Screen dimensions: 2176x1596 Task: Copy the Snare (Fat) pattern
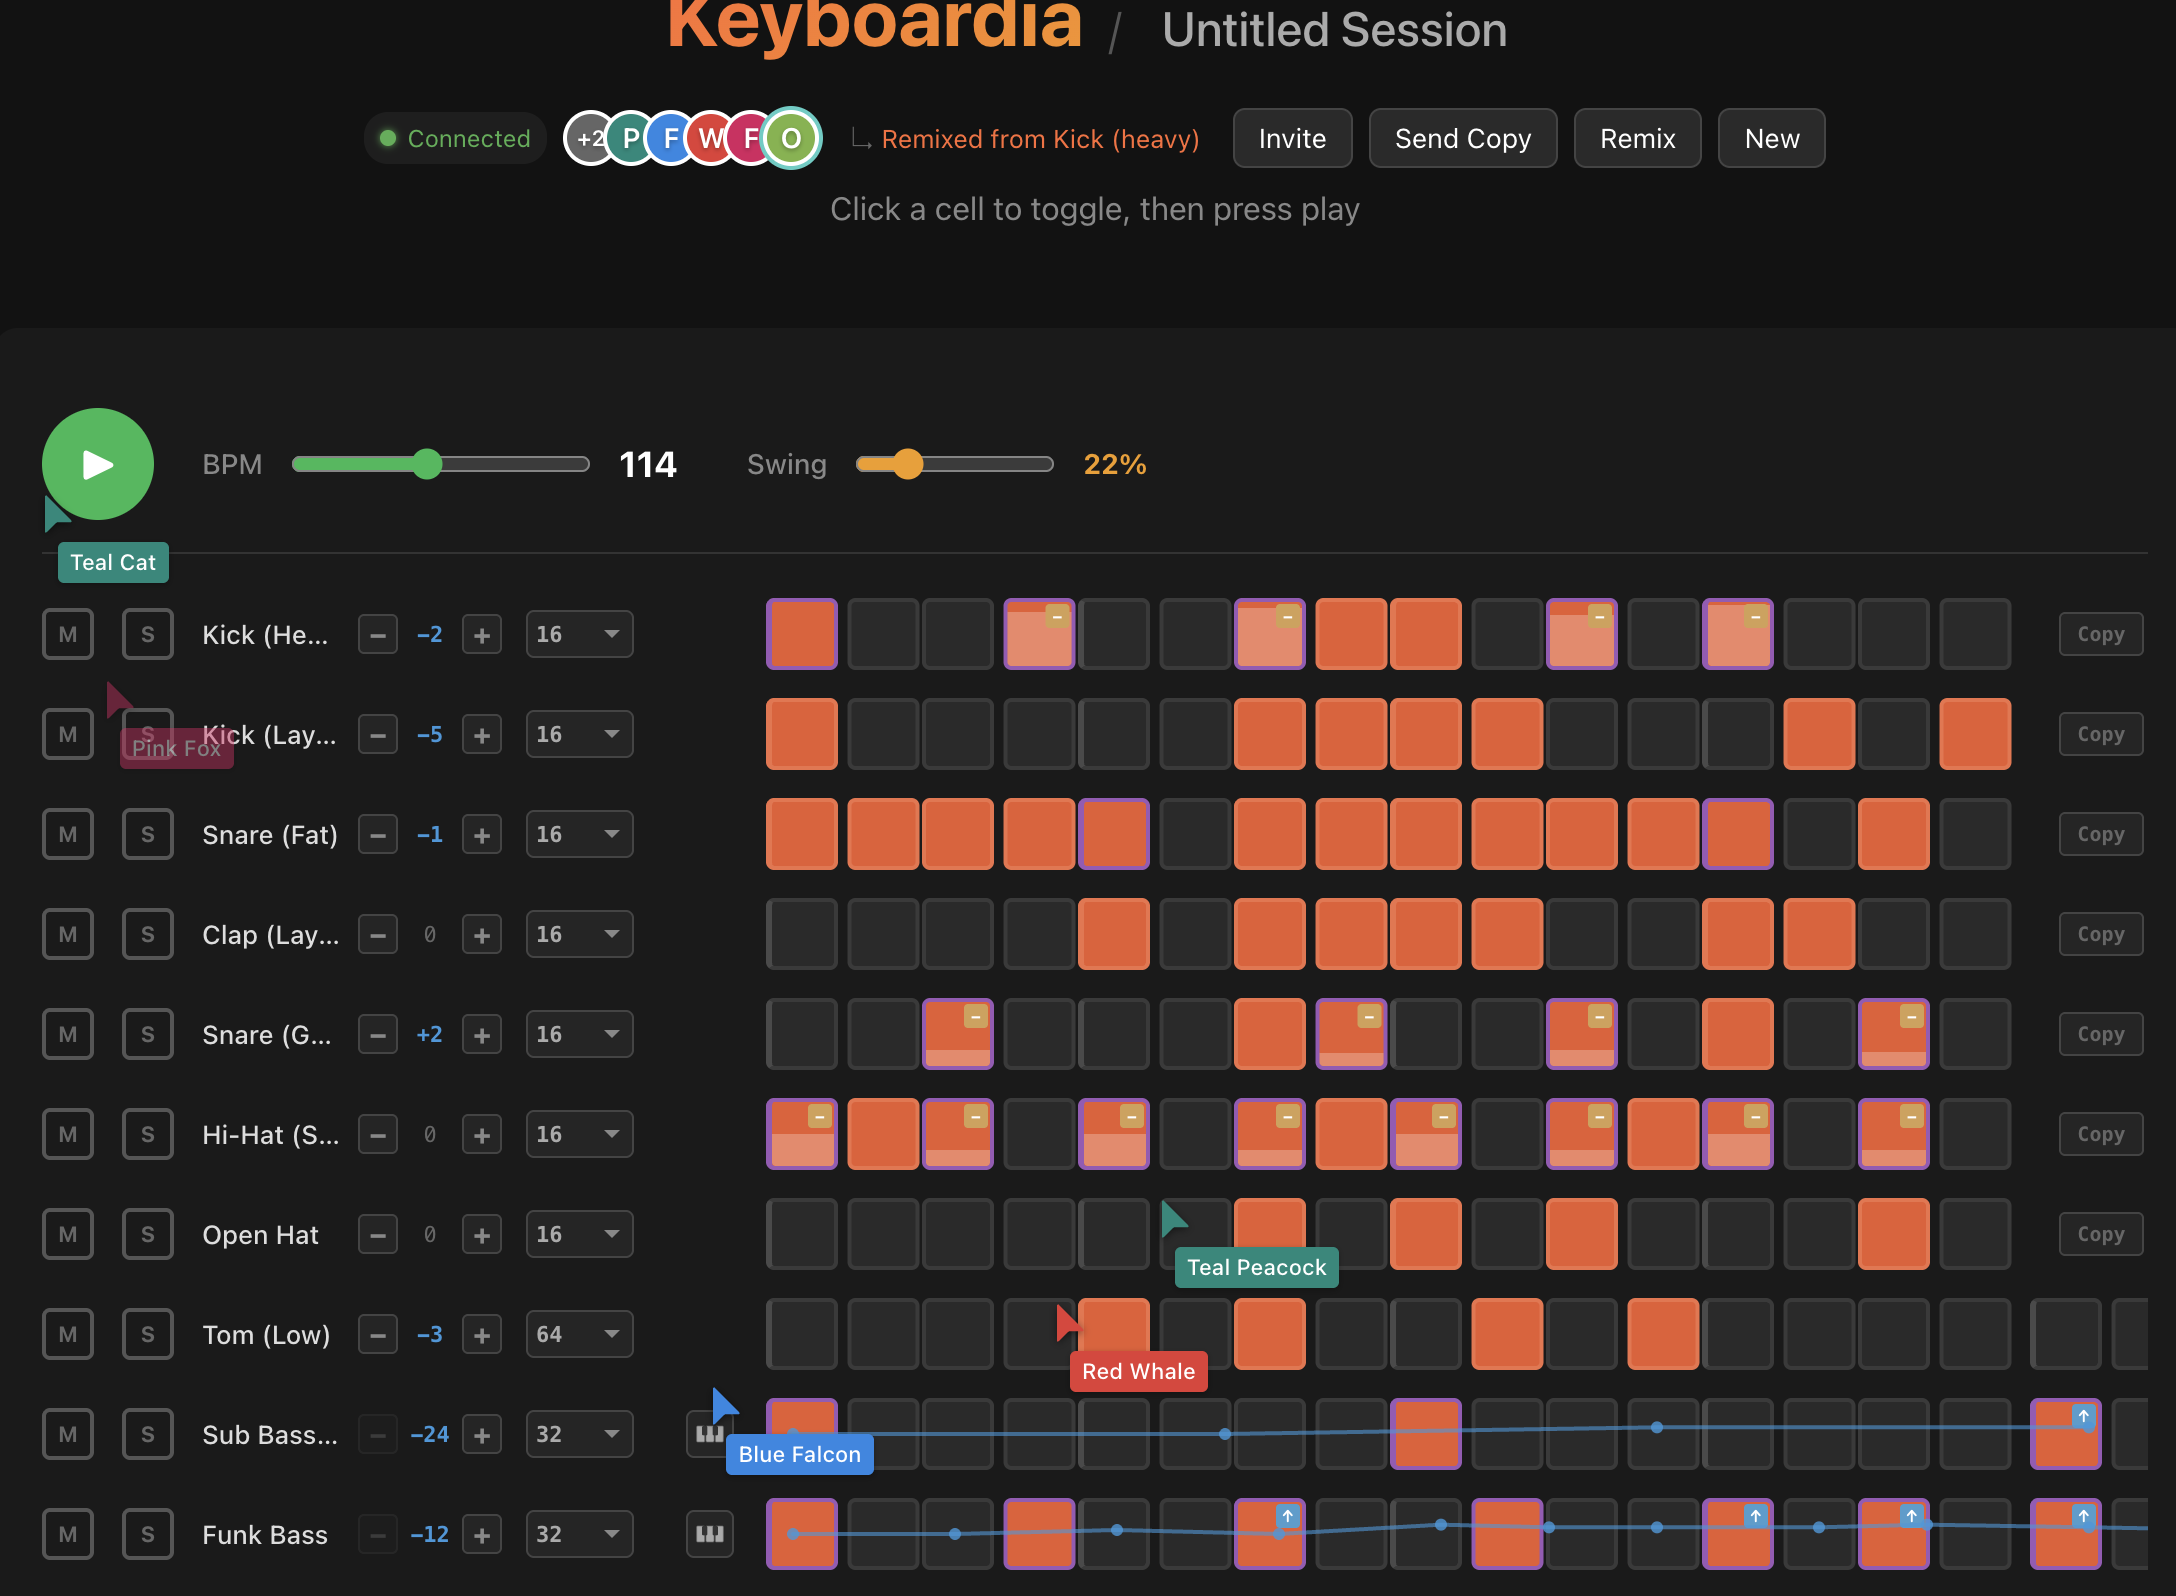pos(2099,834)
